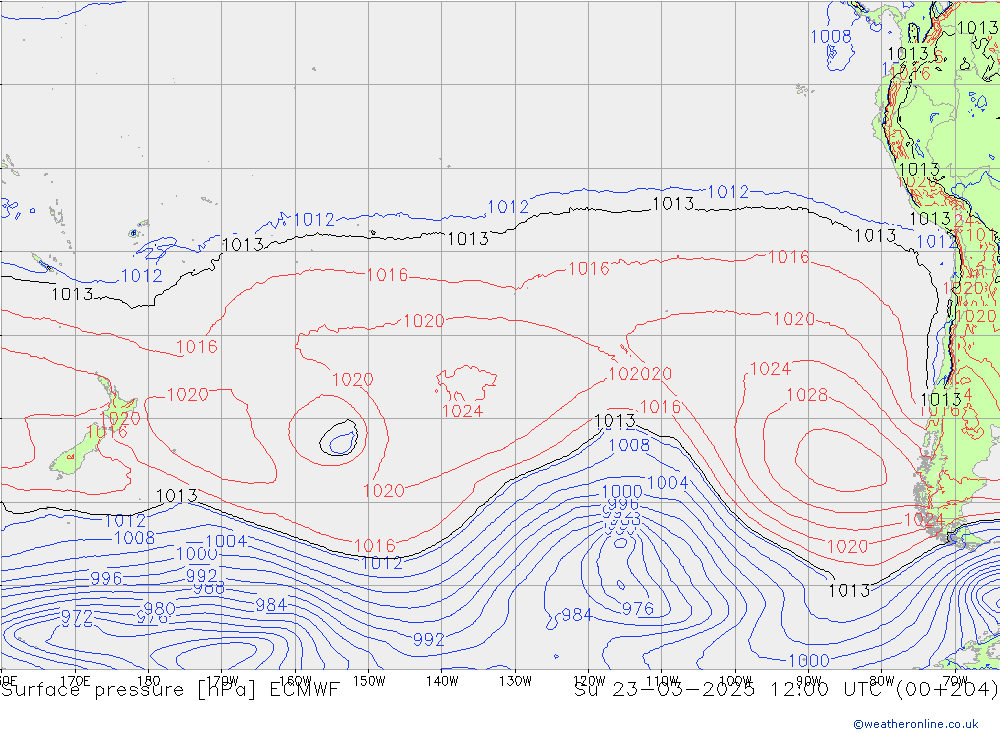Click the "Surface pressure [hPa] ECMWF" title

(170, 690)
